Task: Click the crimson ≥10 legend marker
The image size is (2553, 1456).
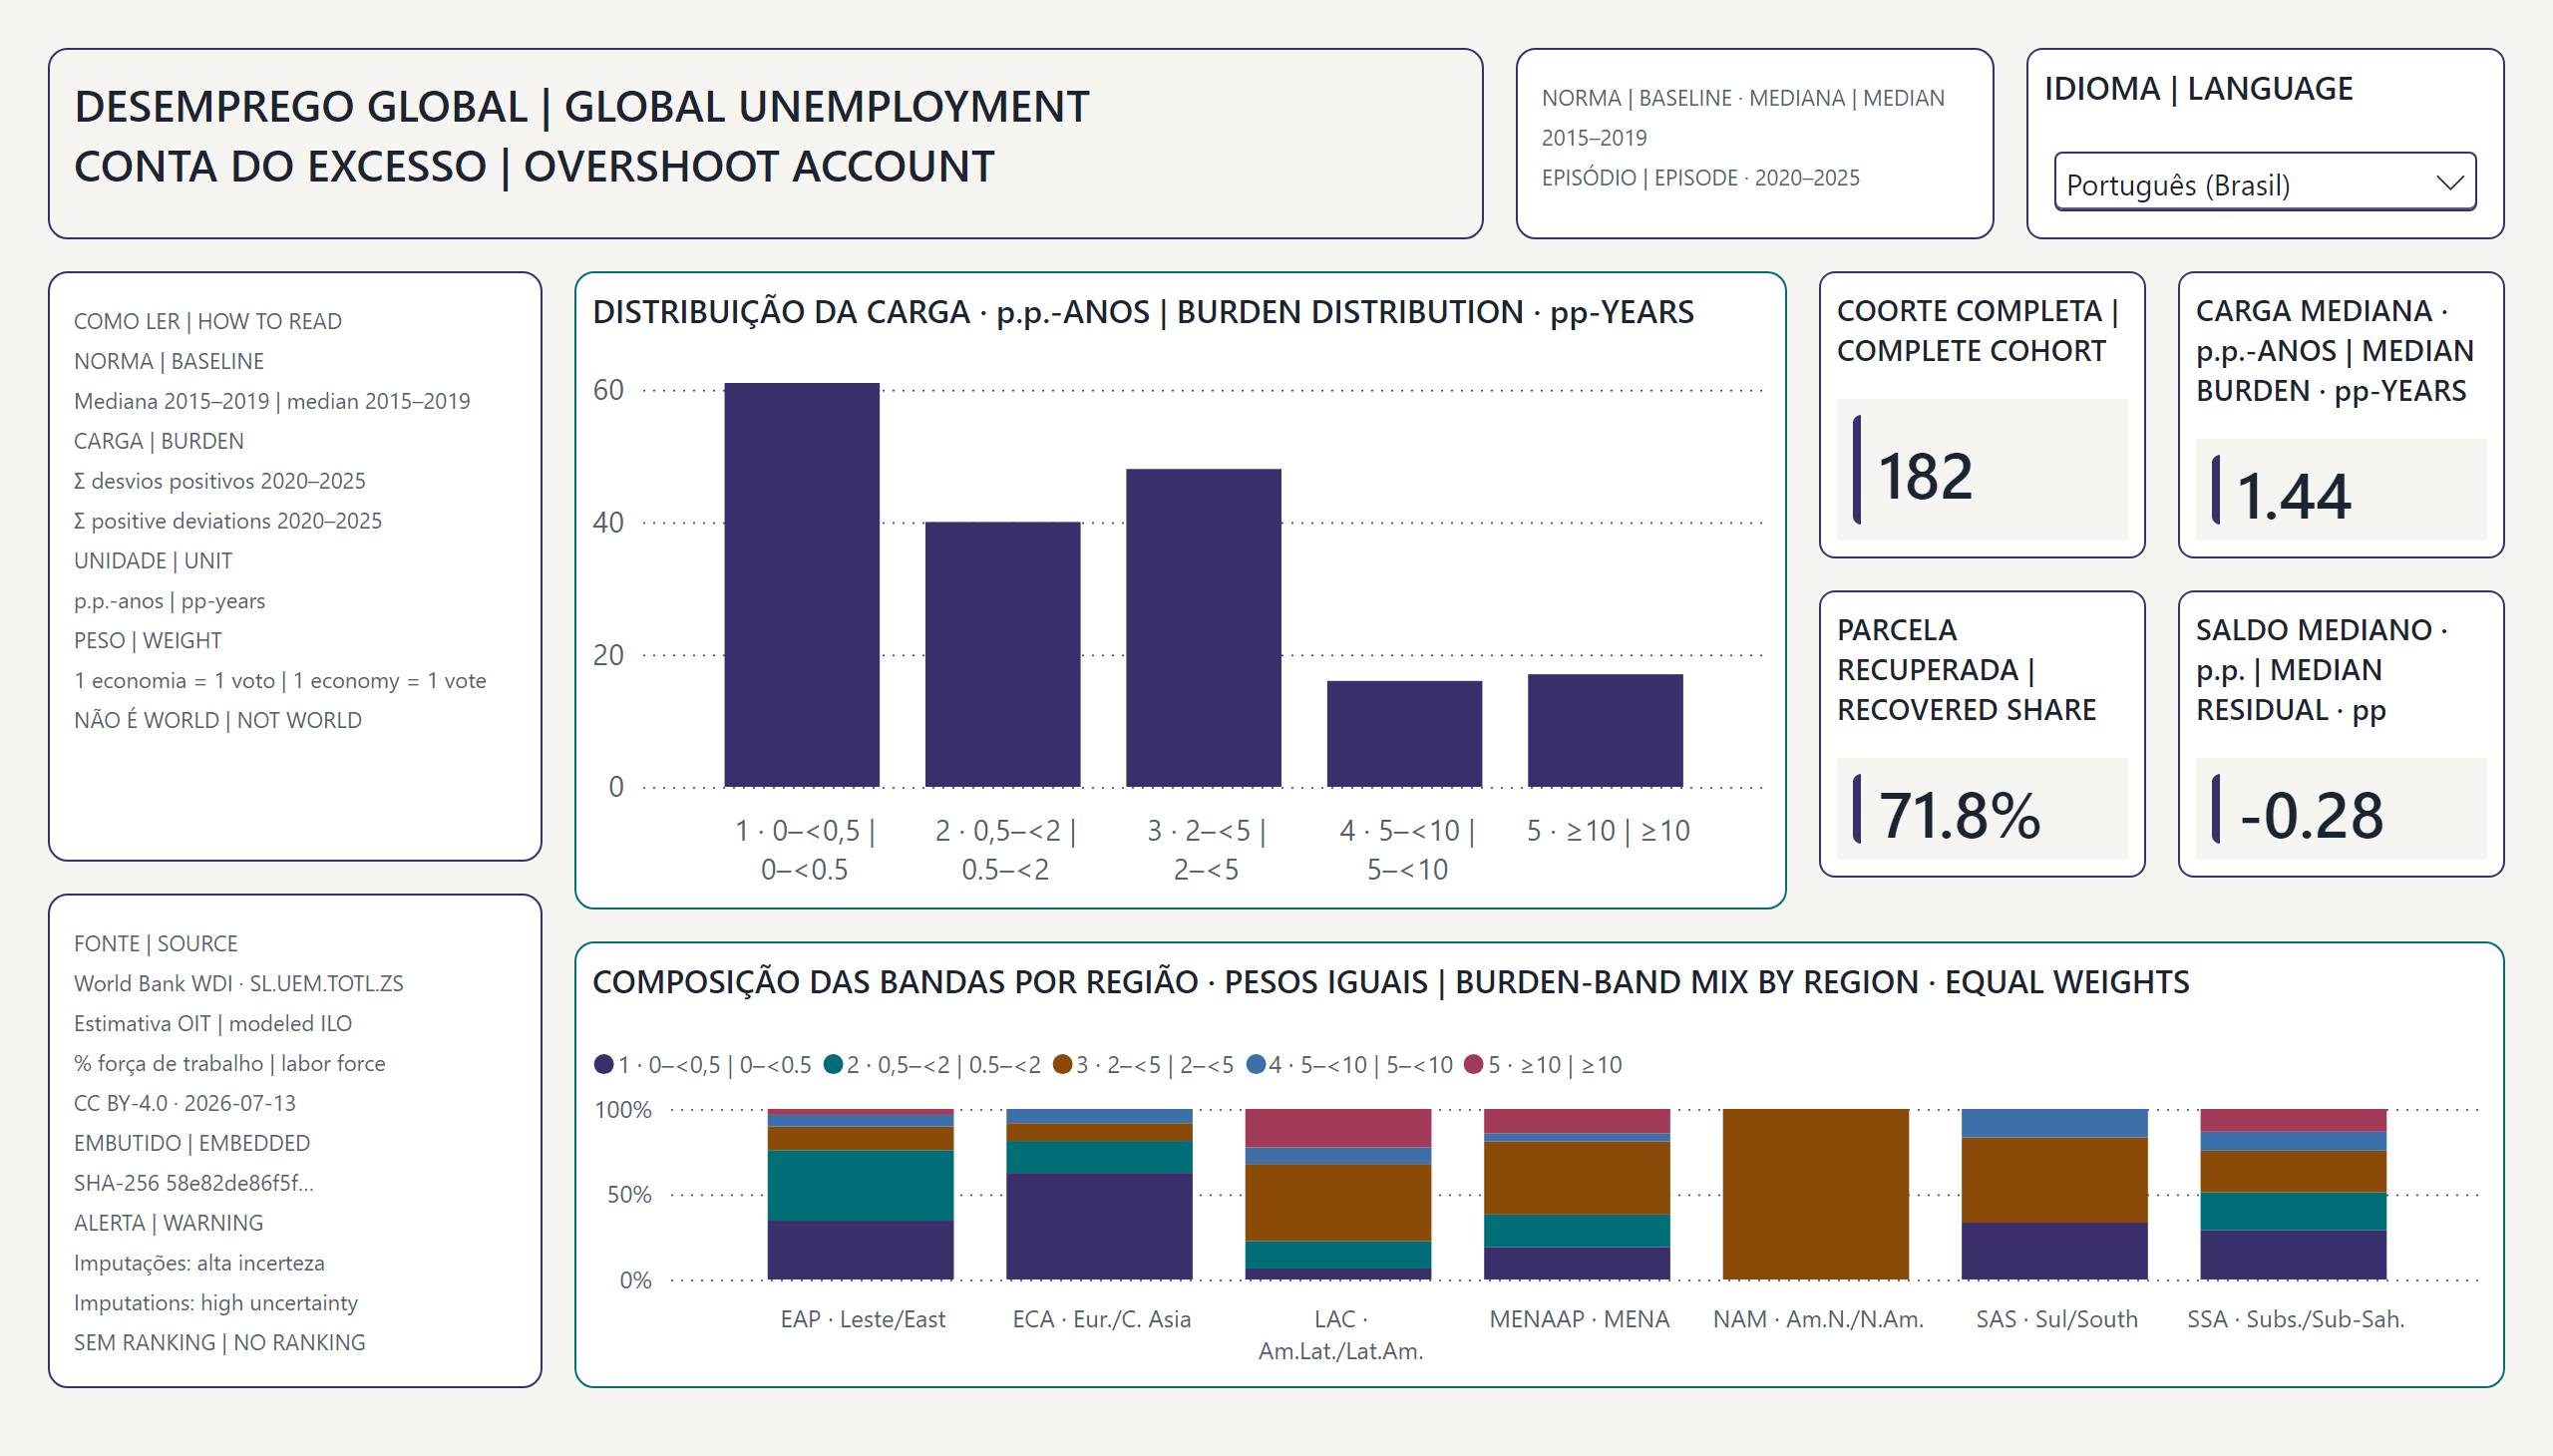Action: click(1473, 1064)
